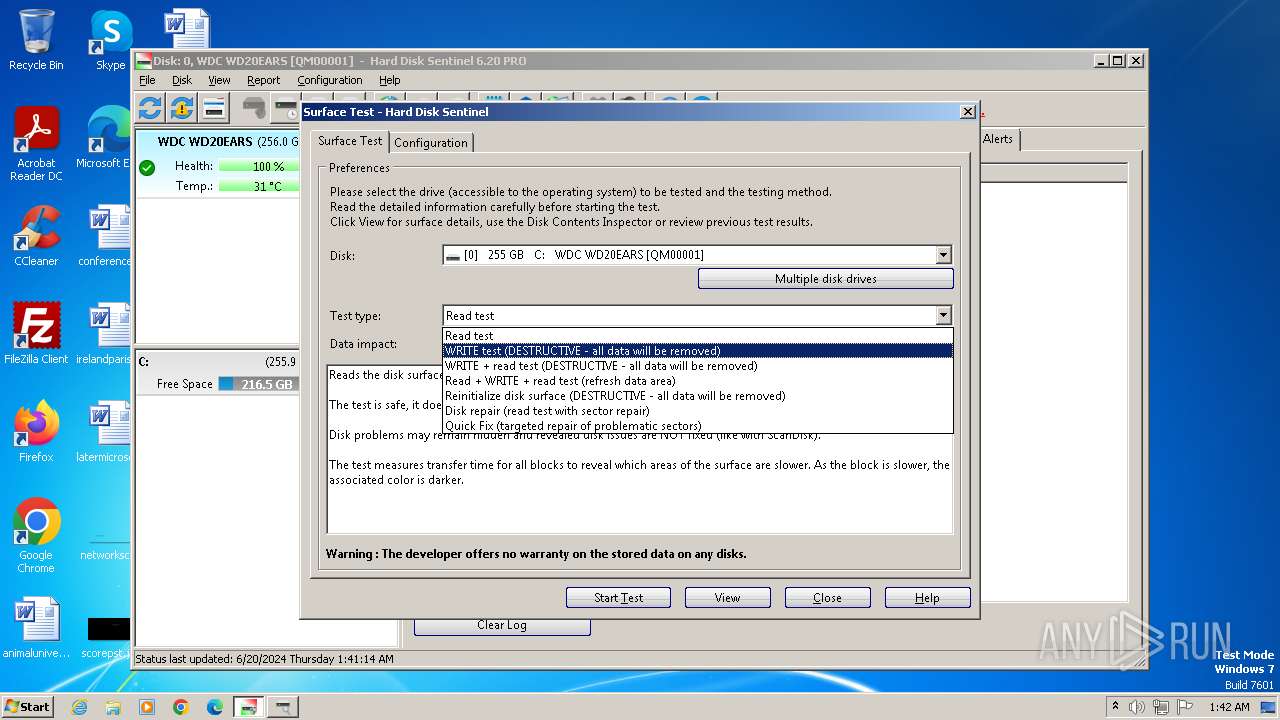Viewport: 1280px width, 720px height.
Task: Click the Surface Test taskbar button
Action: (x=283, y=707)
